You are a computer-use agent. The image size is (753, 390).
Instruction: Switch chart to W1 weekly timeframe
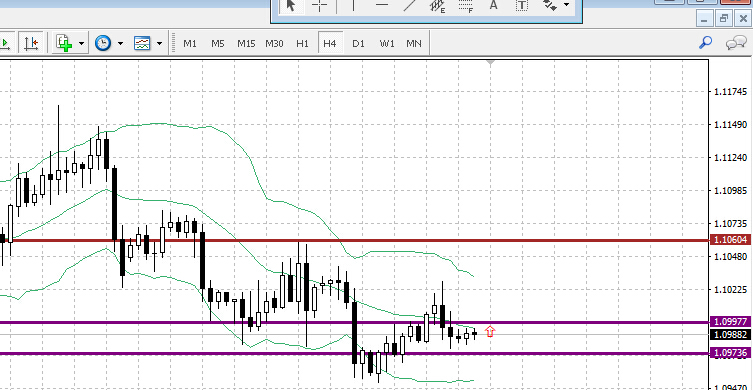tap(387, 44)
